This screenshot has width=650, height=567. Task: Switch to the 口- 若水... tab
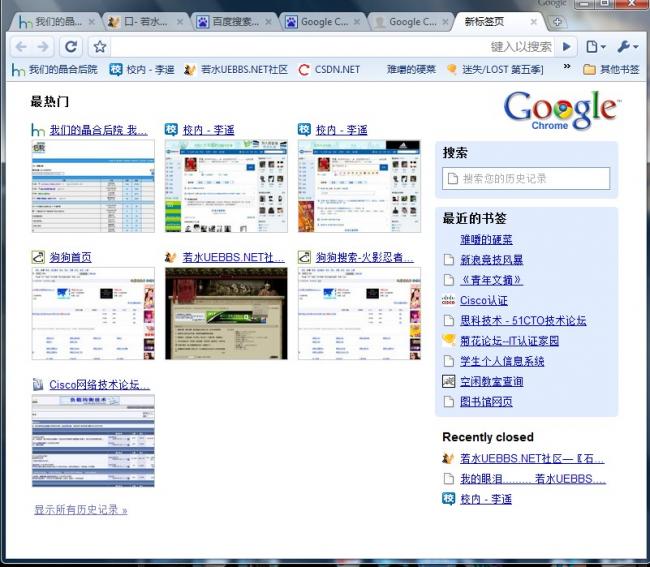click(144, 22)
